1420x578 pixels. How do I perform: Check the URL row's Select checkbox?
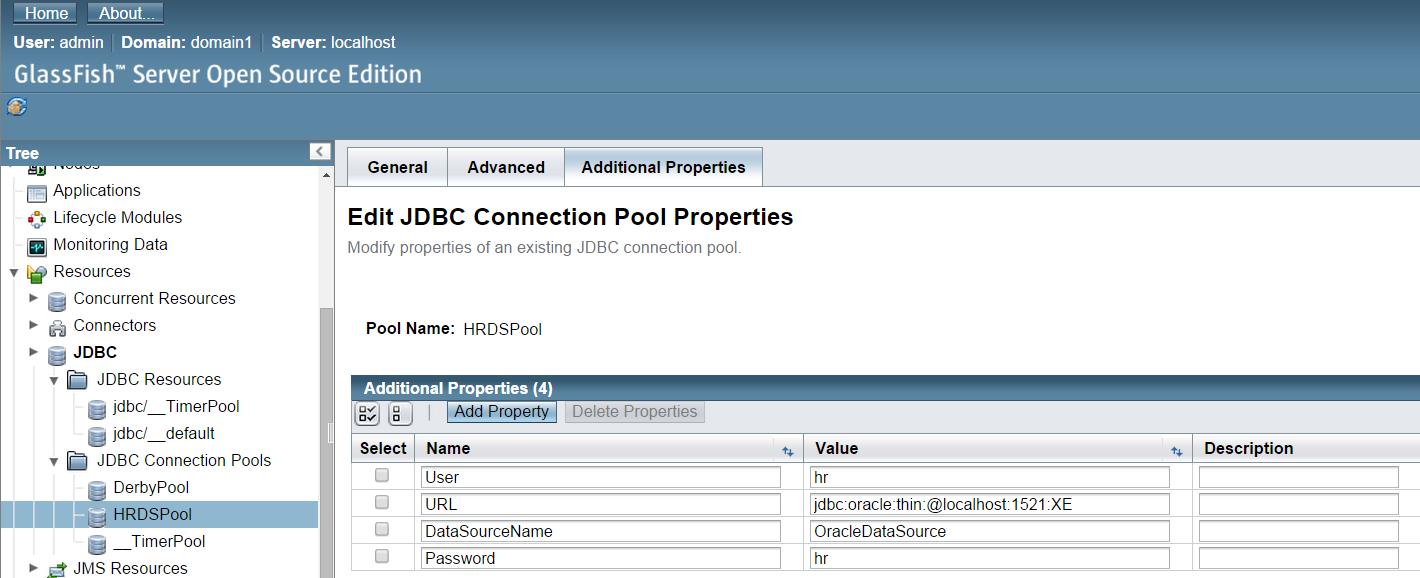381,502
